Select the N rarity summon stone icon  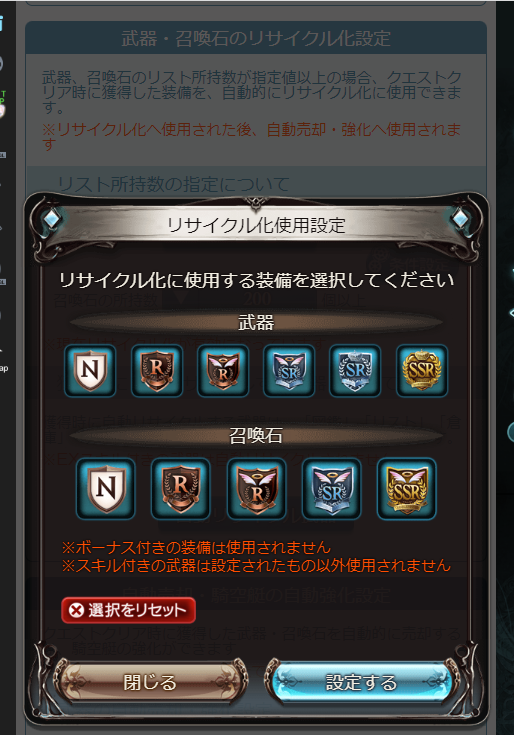click(x=106, y=488)
